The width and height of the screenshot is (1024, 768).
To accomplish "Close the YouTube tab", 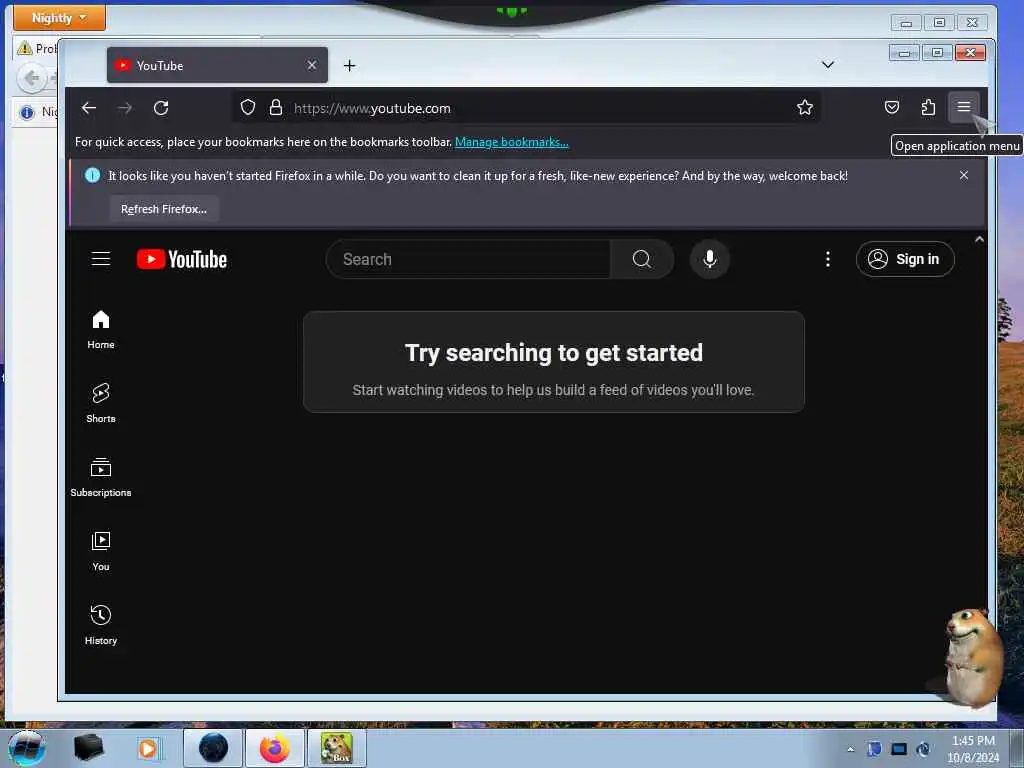I will pos(312,65).
